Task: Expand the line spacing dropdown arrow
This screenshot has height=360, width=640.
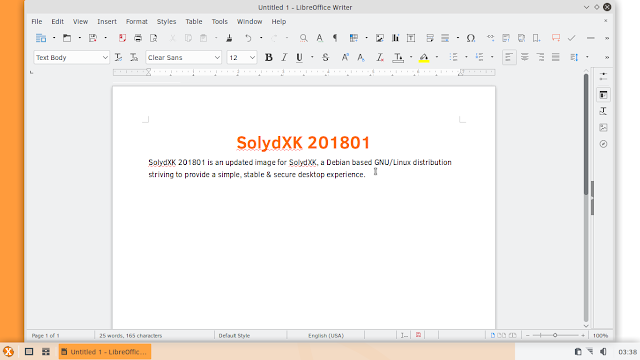Action: (x=587, y=58)
